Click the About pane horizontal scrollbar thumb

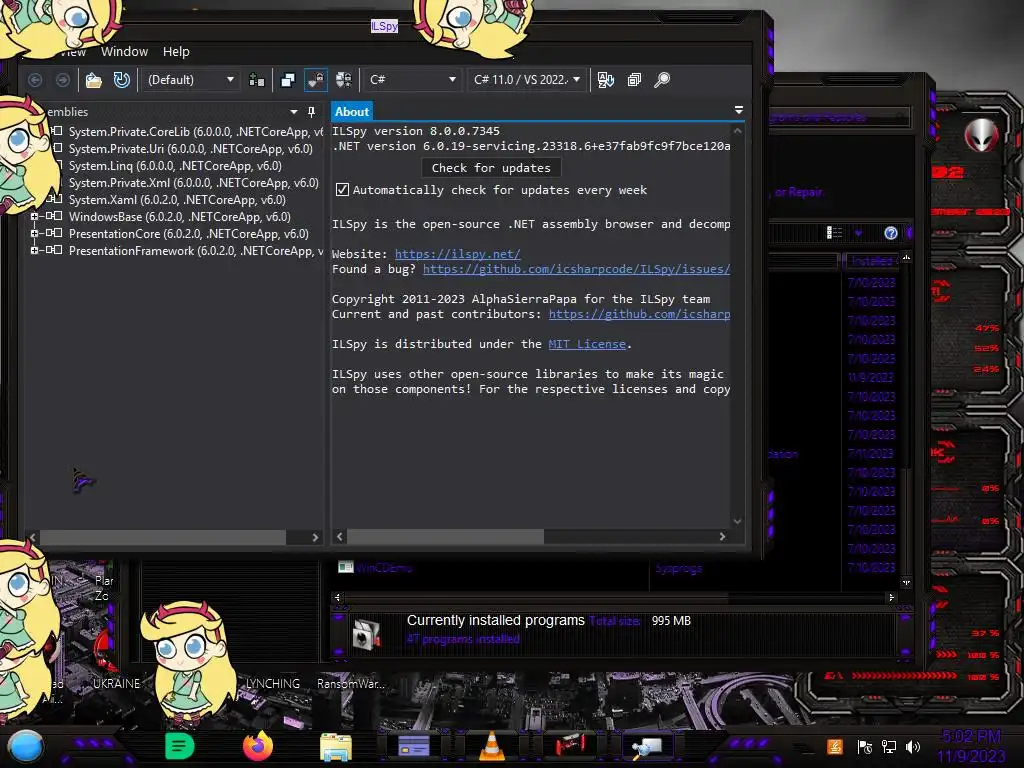(x=445, y=536)
